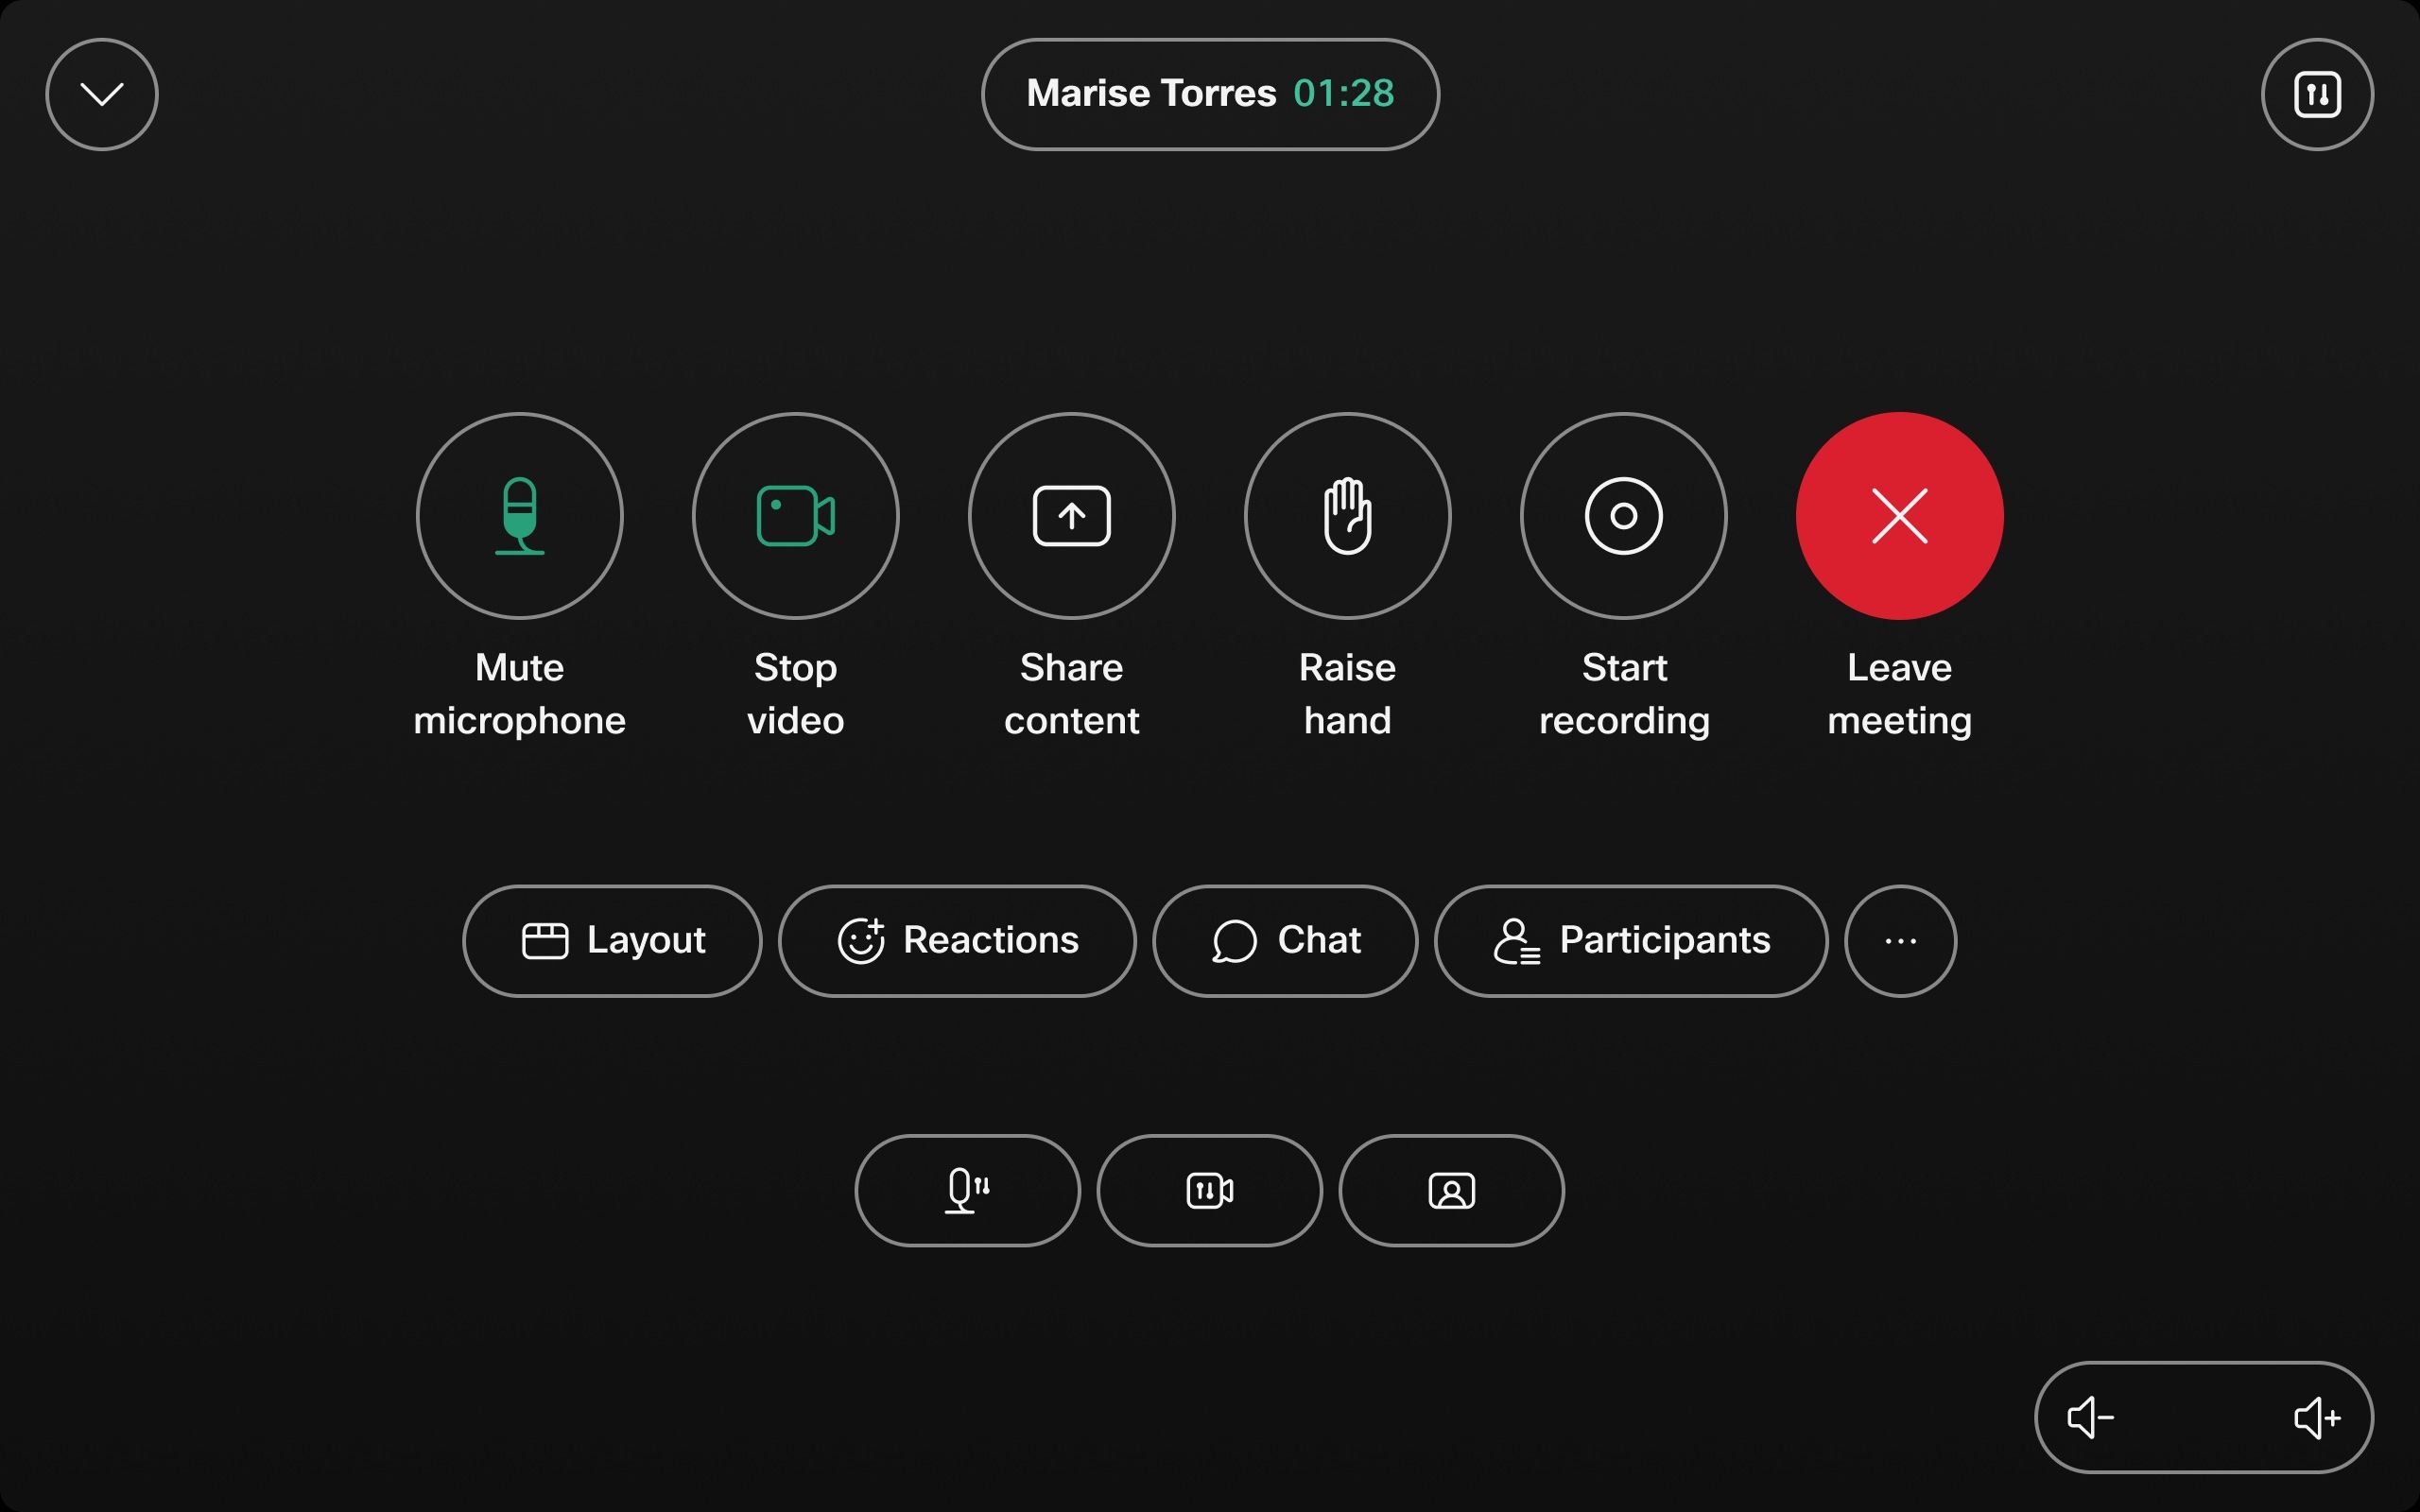Viewport: 2420px width, 1512px height.
Task: Leave the meeting
Action: coord(1899,515)
